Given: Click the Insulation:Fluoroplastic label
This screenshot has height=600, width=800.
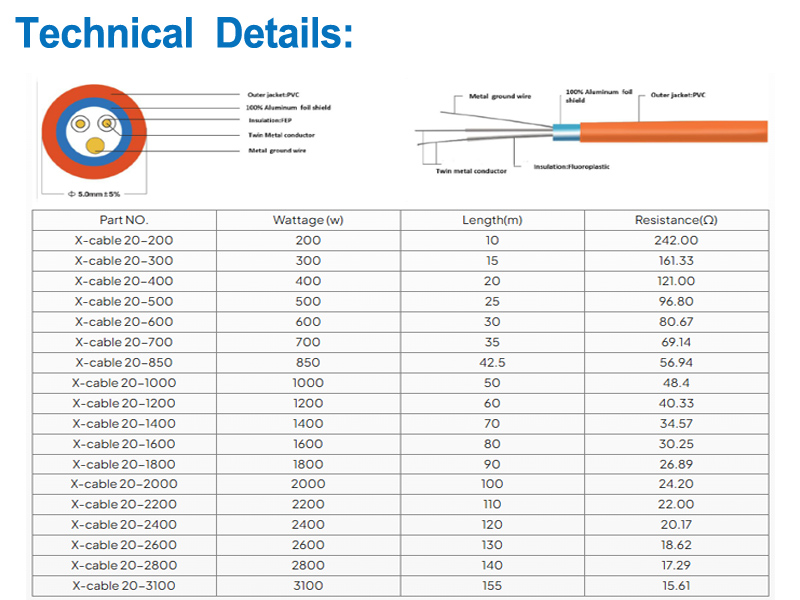Looking at the screenshot, I should point(571,167).
